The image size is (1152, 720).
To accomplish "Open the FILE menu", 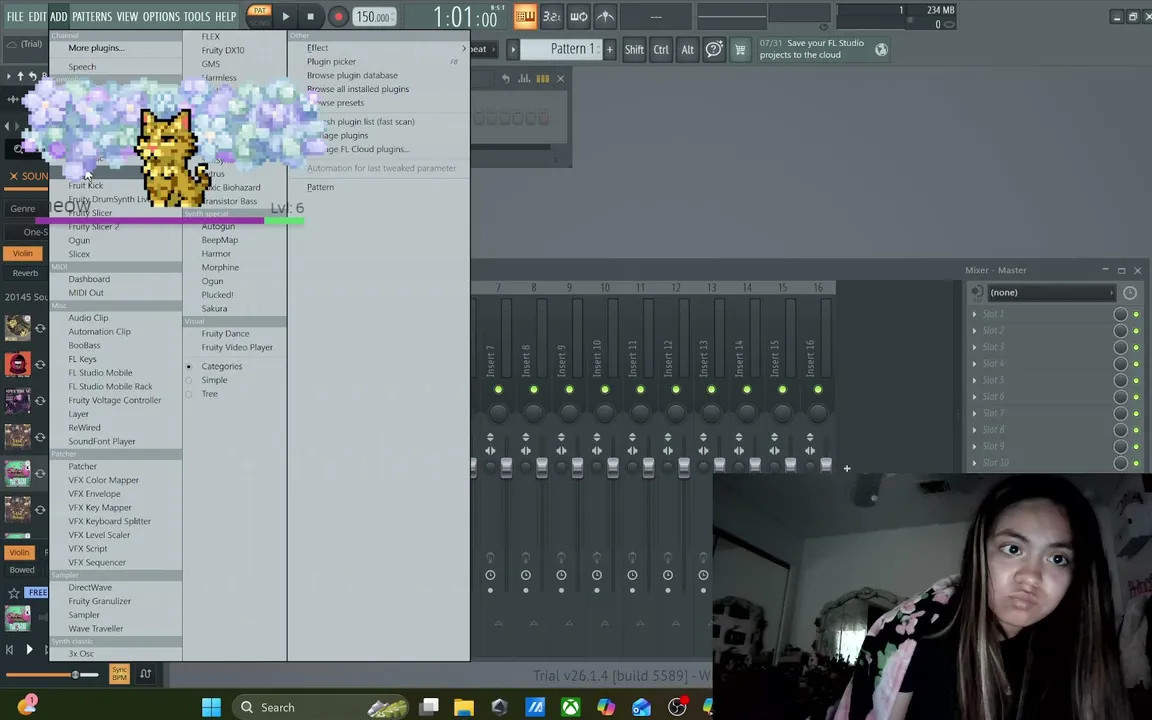I will click(15, 16).
